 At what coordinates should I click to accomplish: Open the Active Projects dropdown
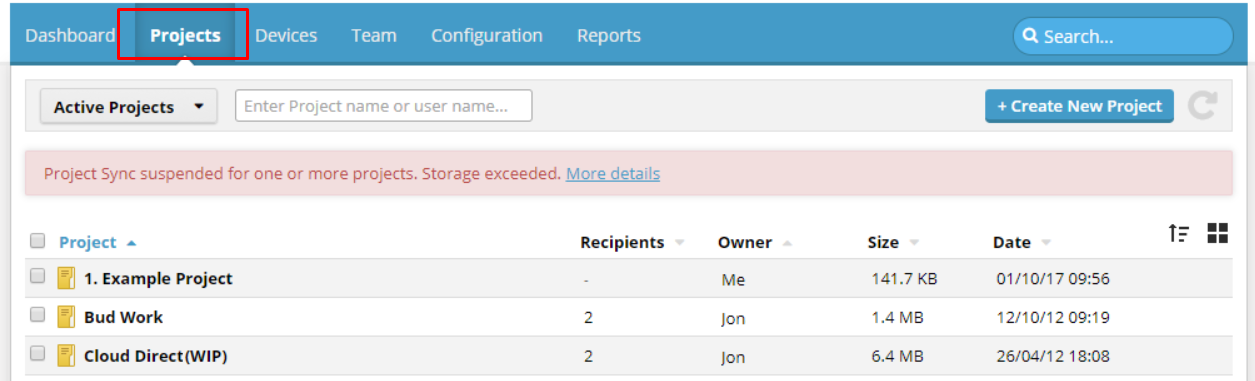(x=128, y=107)
